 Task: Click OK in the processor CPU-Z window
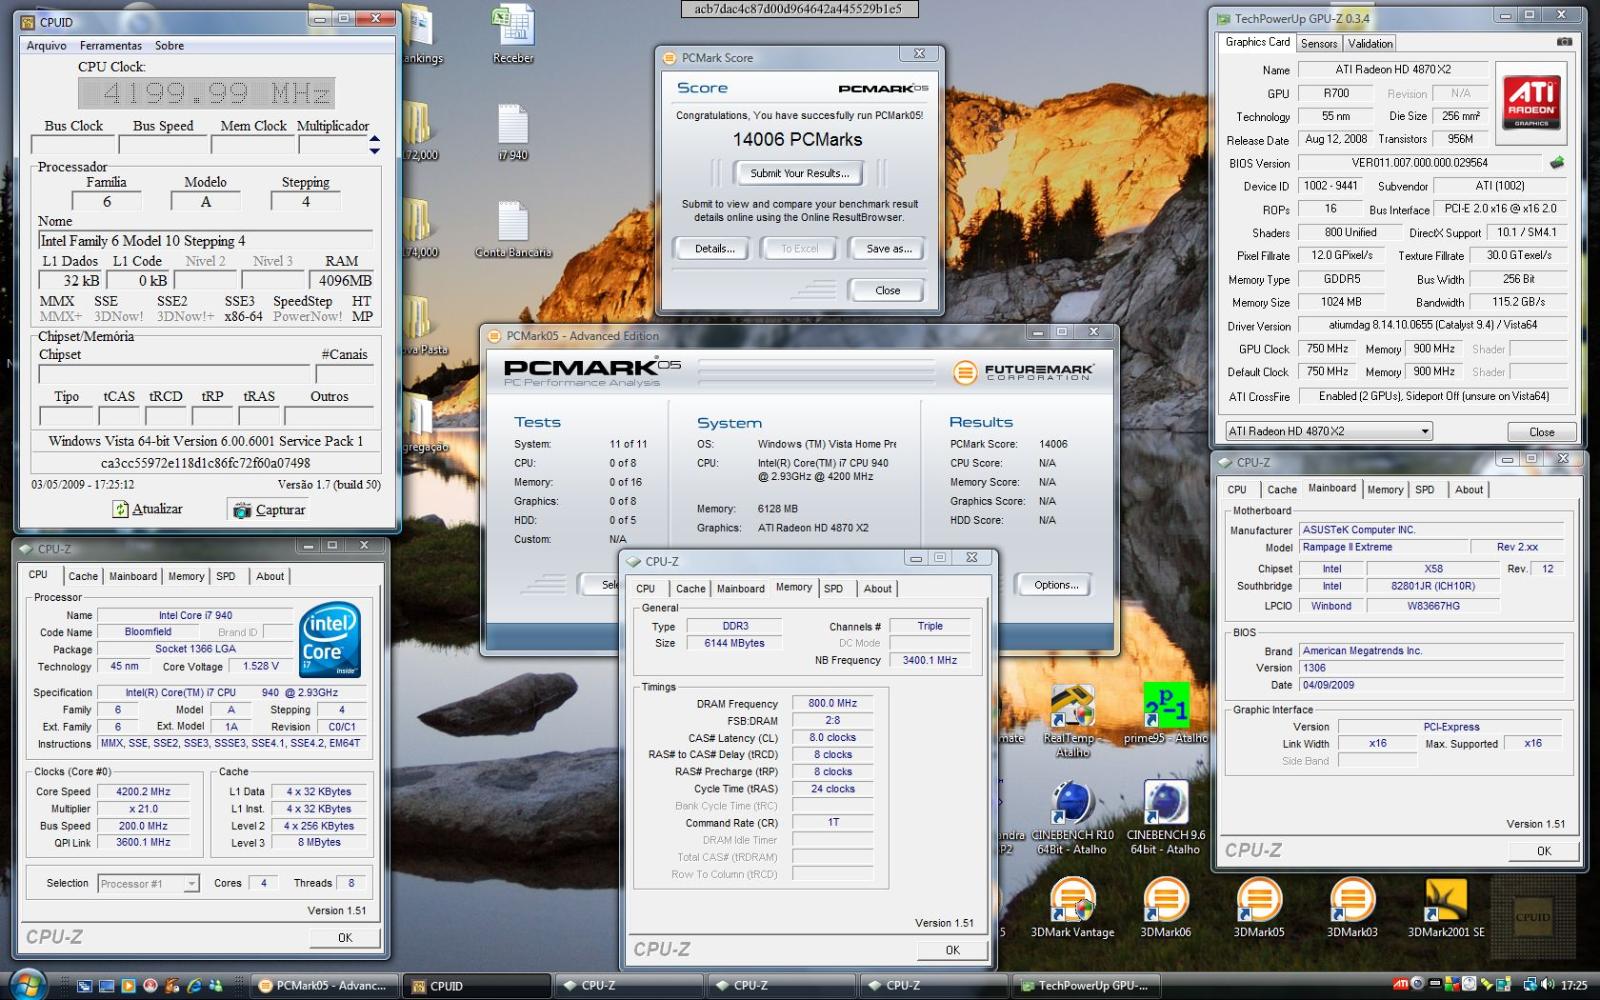(x=345, y=938)
